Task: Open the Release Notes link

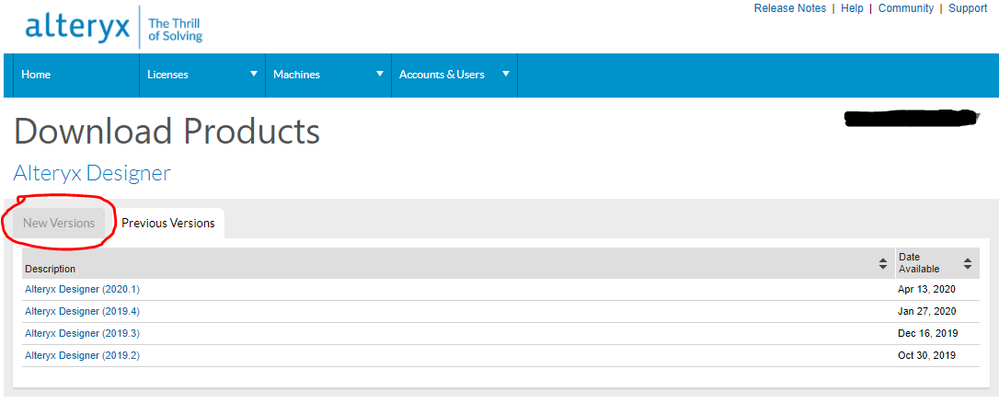Action: (x=789, y=8)
